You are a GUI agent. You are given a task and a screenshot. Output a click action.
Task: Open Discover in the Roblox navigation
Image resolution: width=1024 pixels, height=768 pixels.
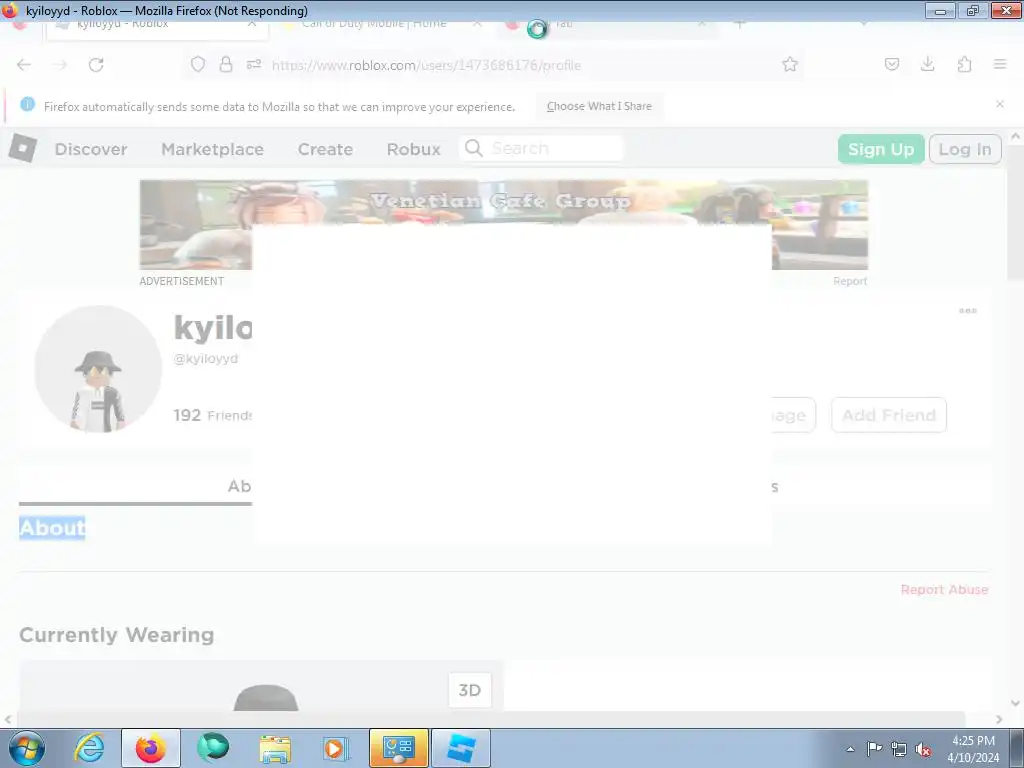(x=91, y=149)
